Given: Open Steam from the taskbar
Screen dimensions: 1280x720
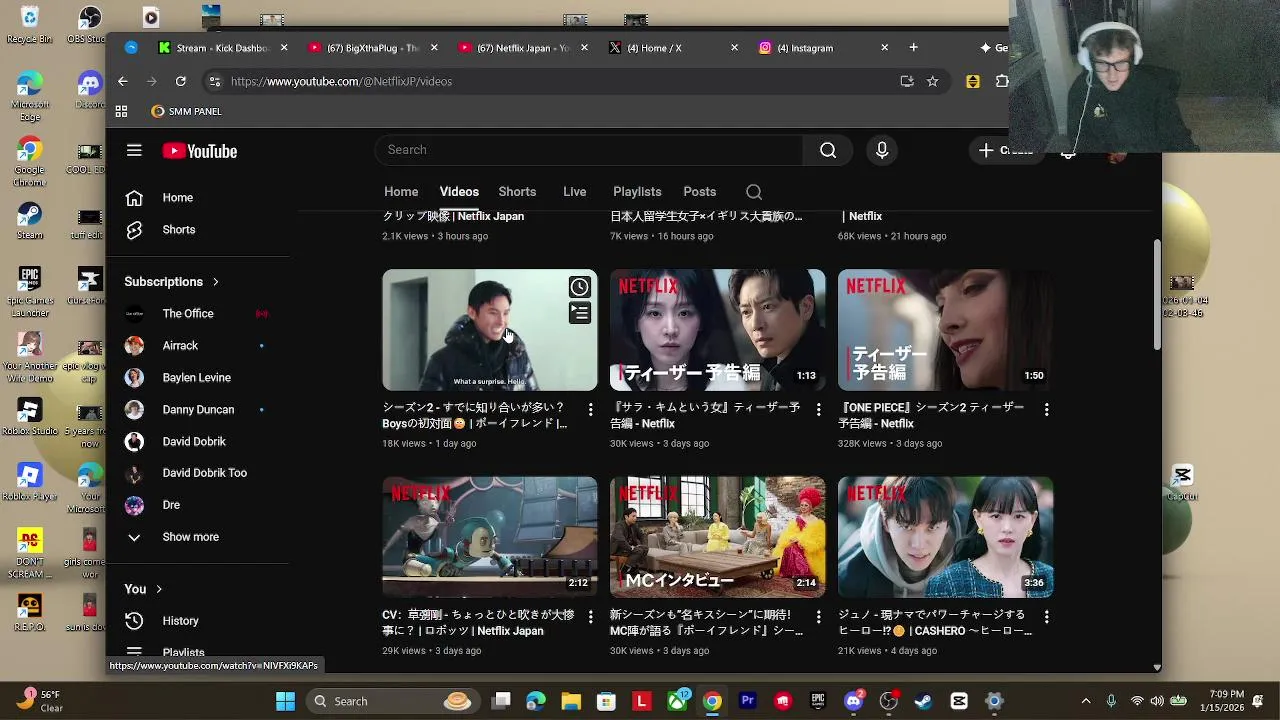Looking at the screenshot, I should click(923, 701).
